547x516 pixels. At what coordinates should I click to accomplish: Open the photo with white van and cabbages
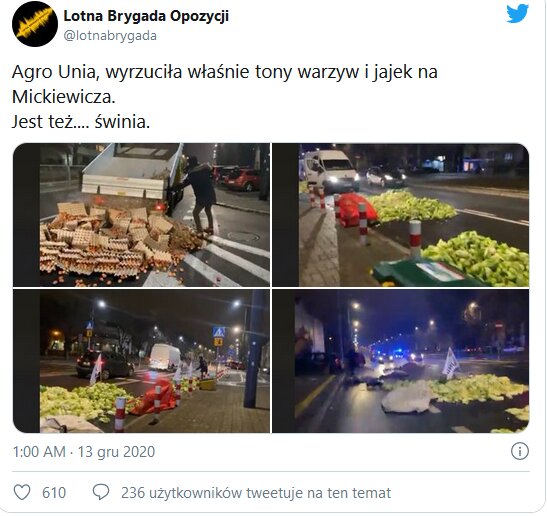pos(401,215)
